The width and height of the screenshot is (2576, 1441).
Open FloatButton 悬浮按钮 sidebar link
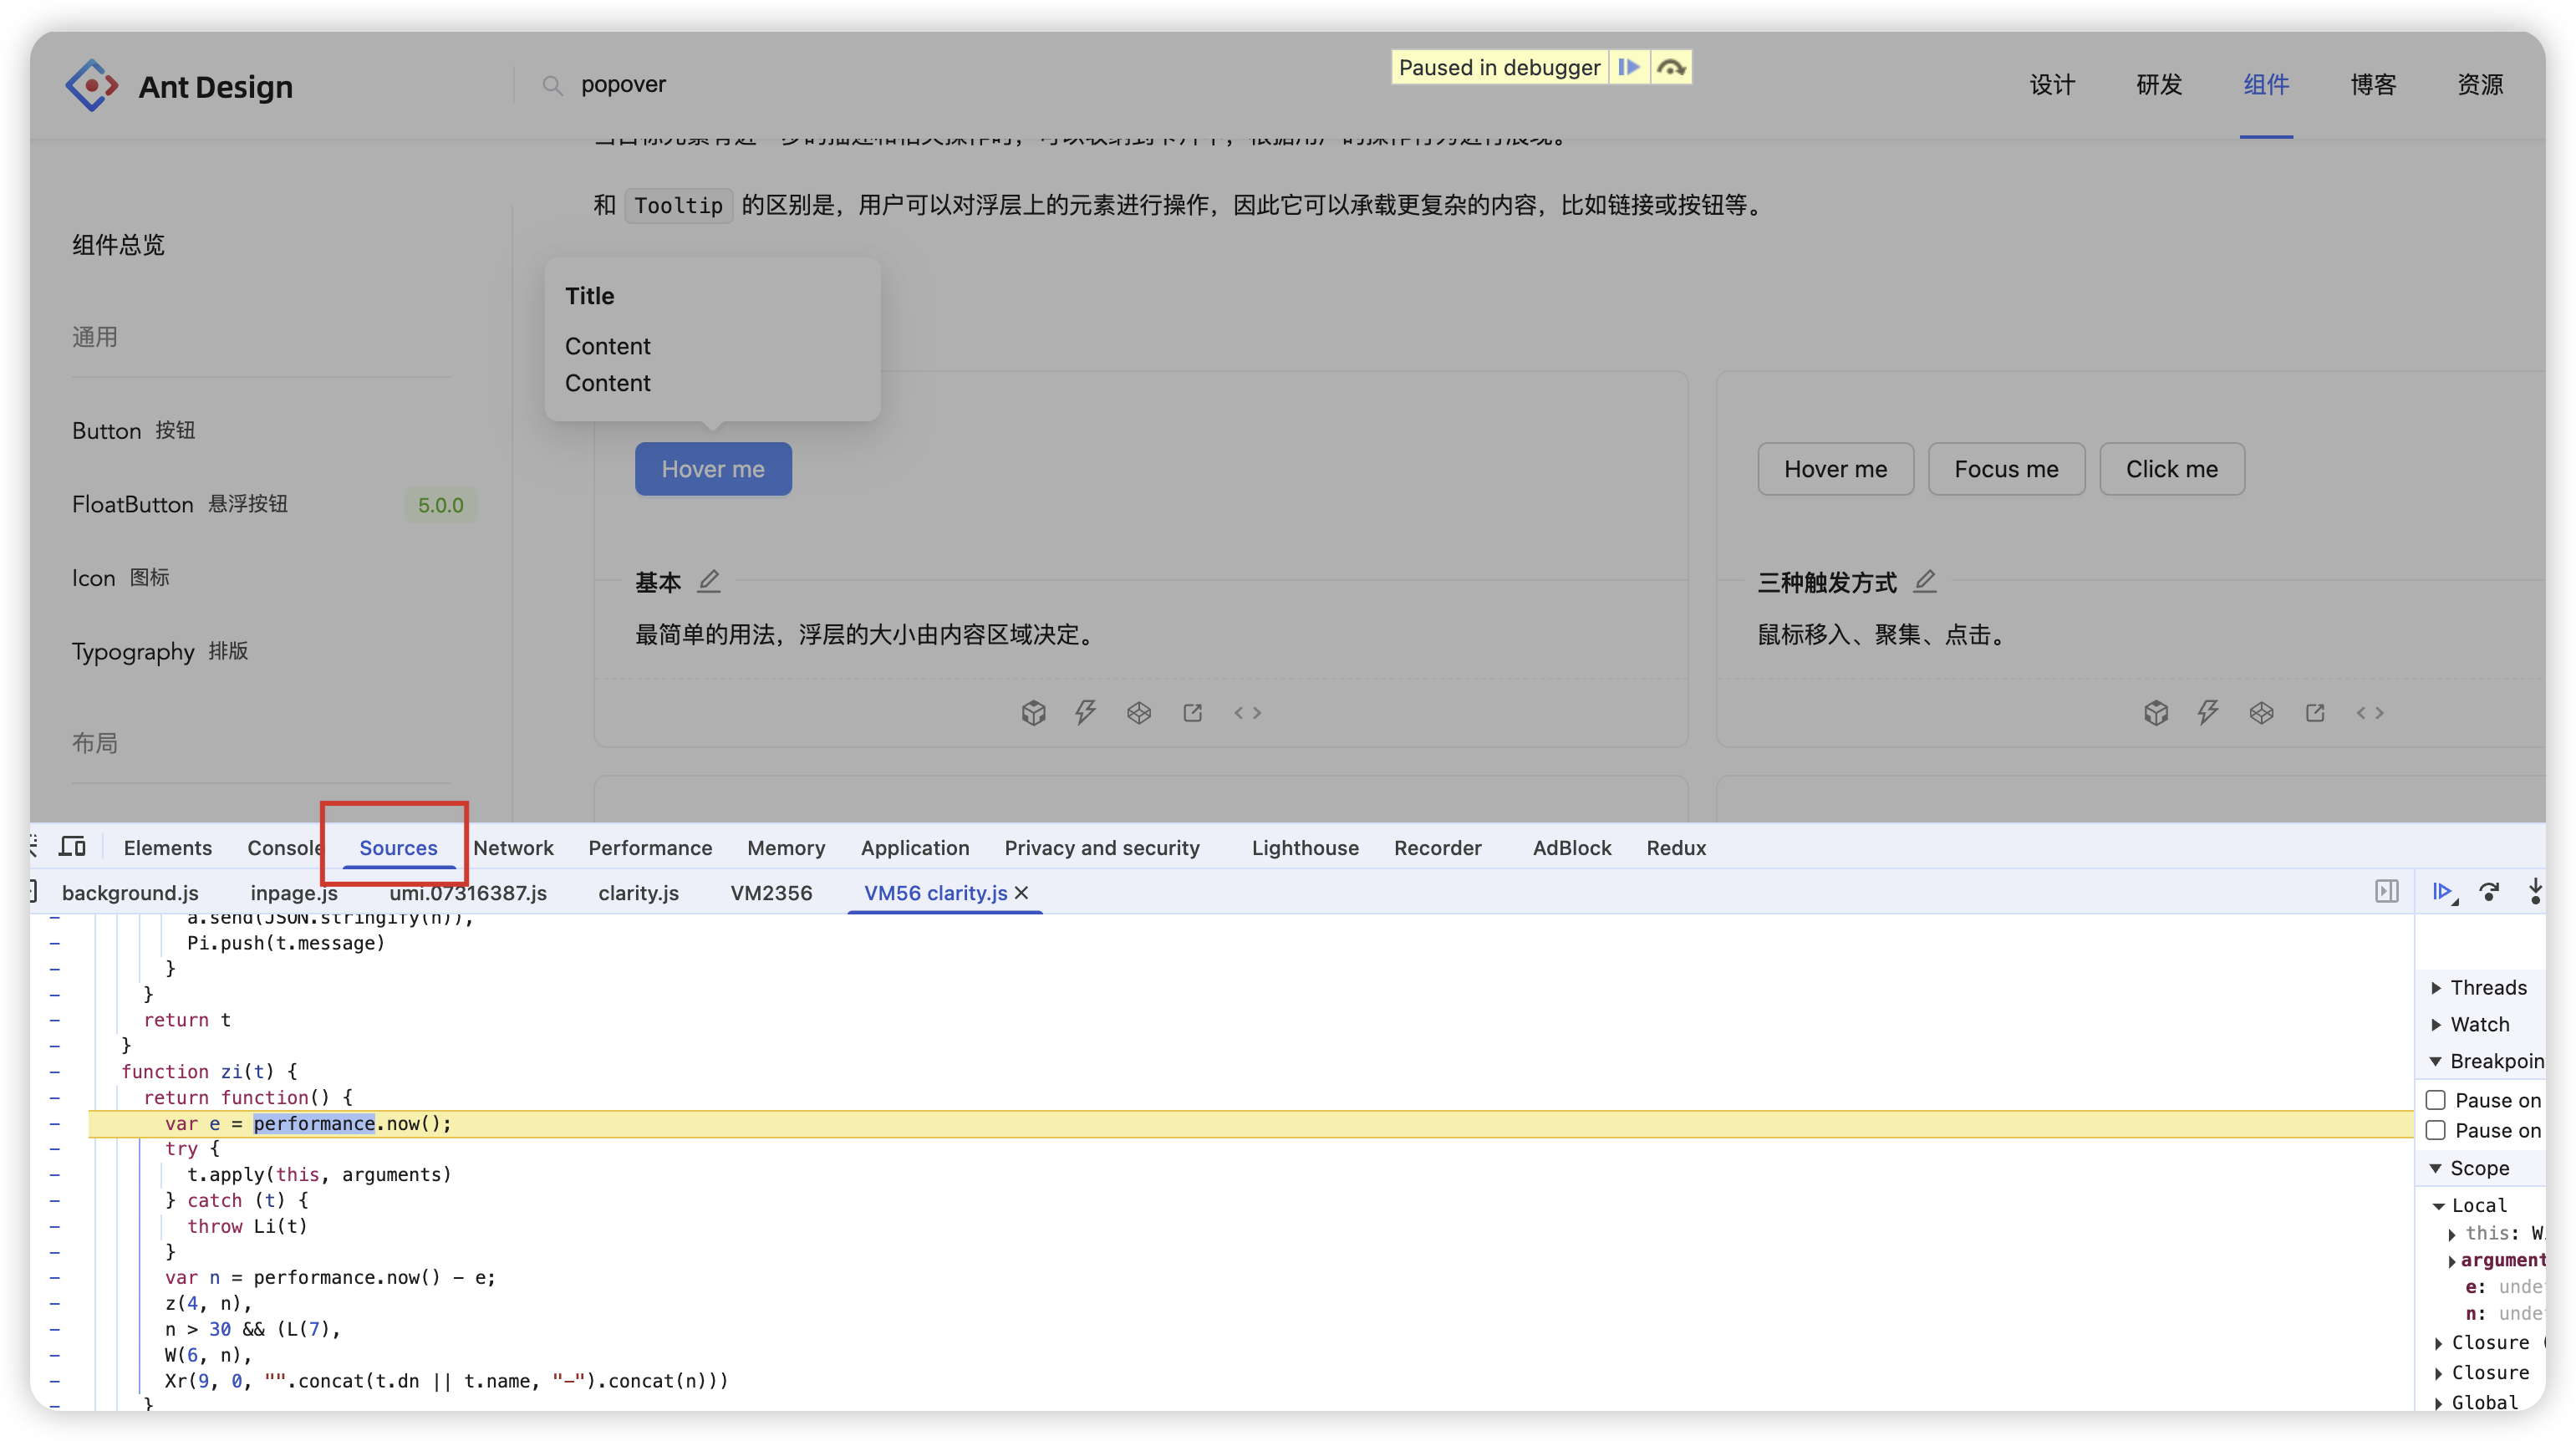pos(180,504)
